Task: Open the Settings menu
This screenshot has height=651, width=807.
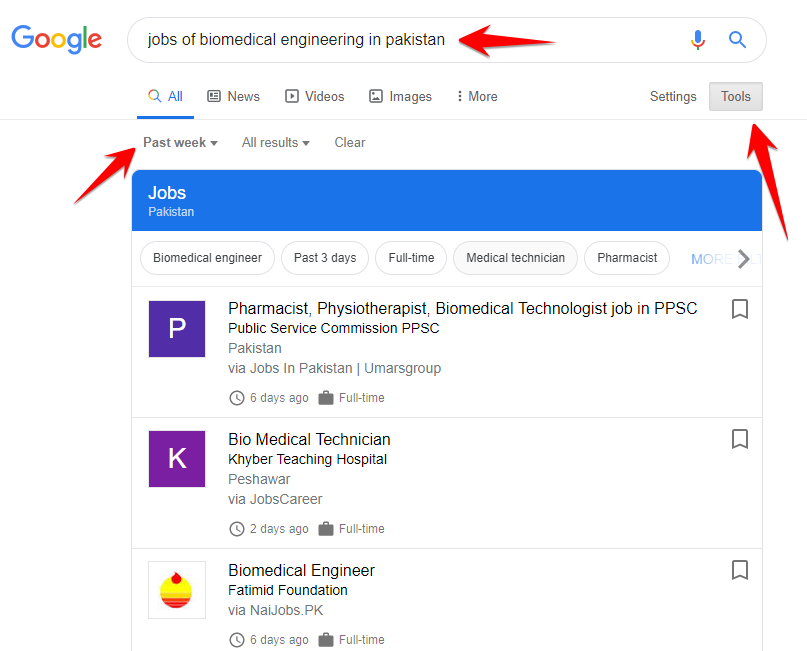Action: pos(673,96)
